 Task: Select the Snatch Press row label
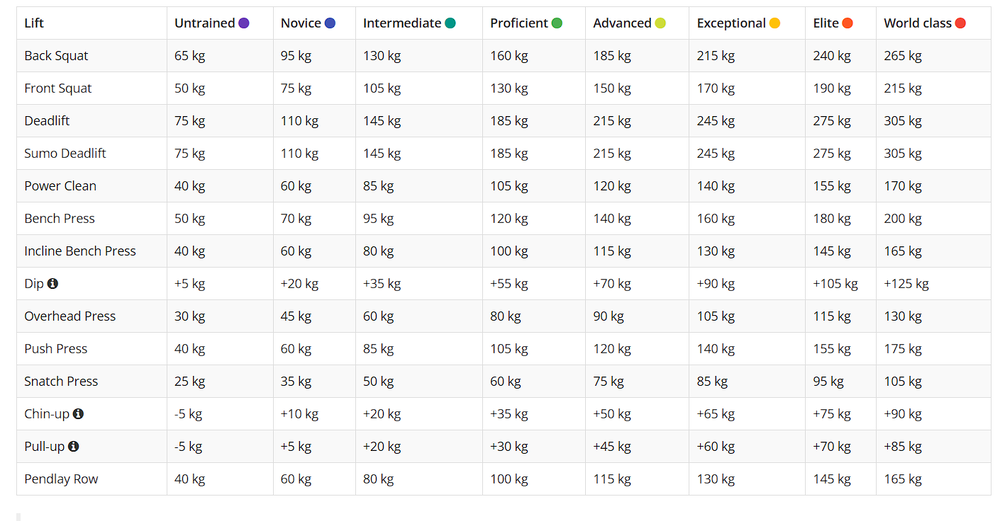point(60,381)
